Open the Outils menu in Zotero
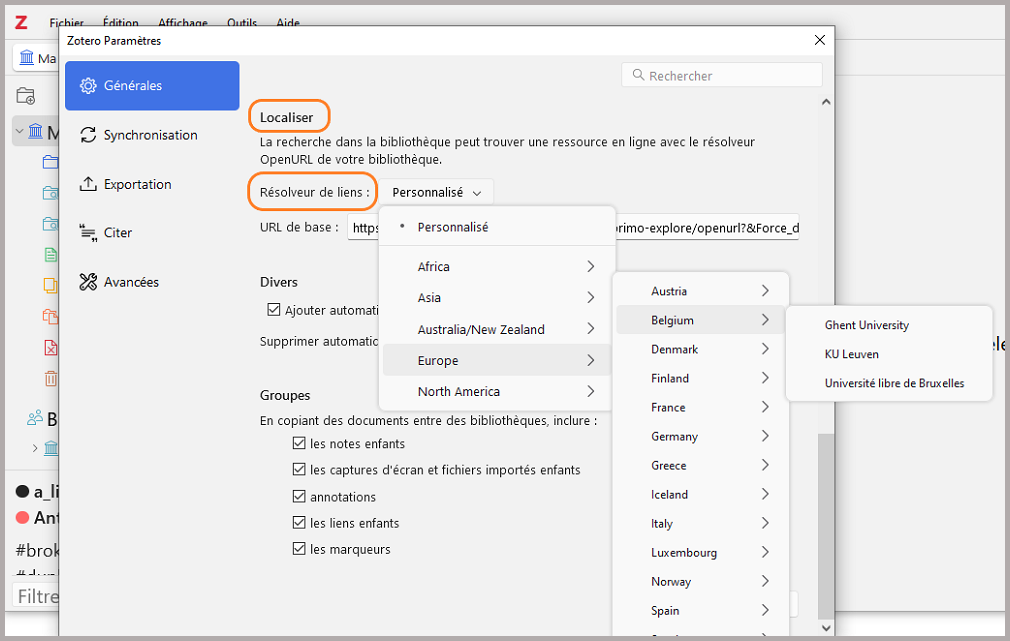The image size is (1010, 641). click(x=242, y=23)
